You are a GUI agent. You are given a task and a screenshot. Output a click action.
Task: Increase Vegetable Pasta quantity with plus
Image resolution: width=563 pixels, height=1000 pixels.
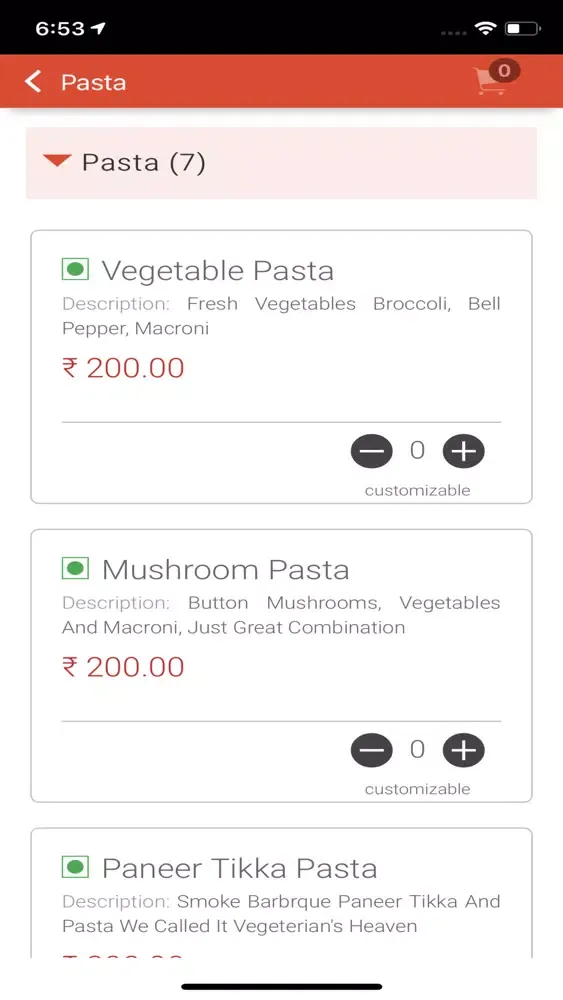click(464, 451)
